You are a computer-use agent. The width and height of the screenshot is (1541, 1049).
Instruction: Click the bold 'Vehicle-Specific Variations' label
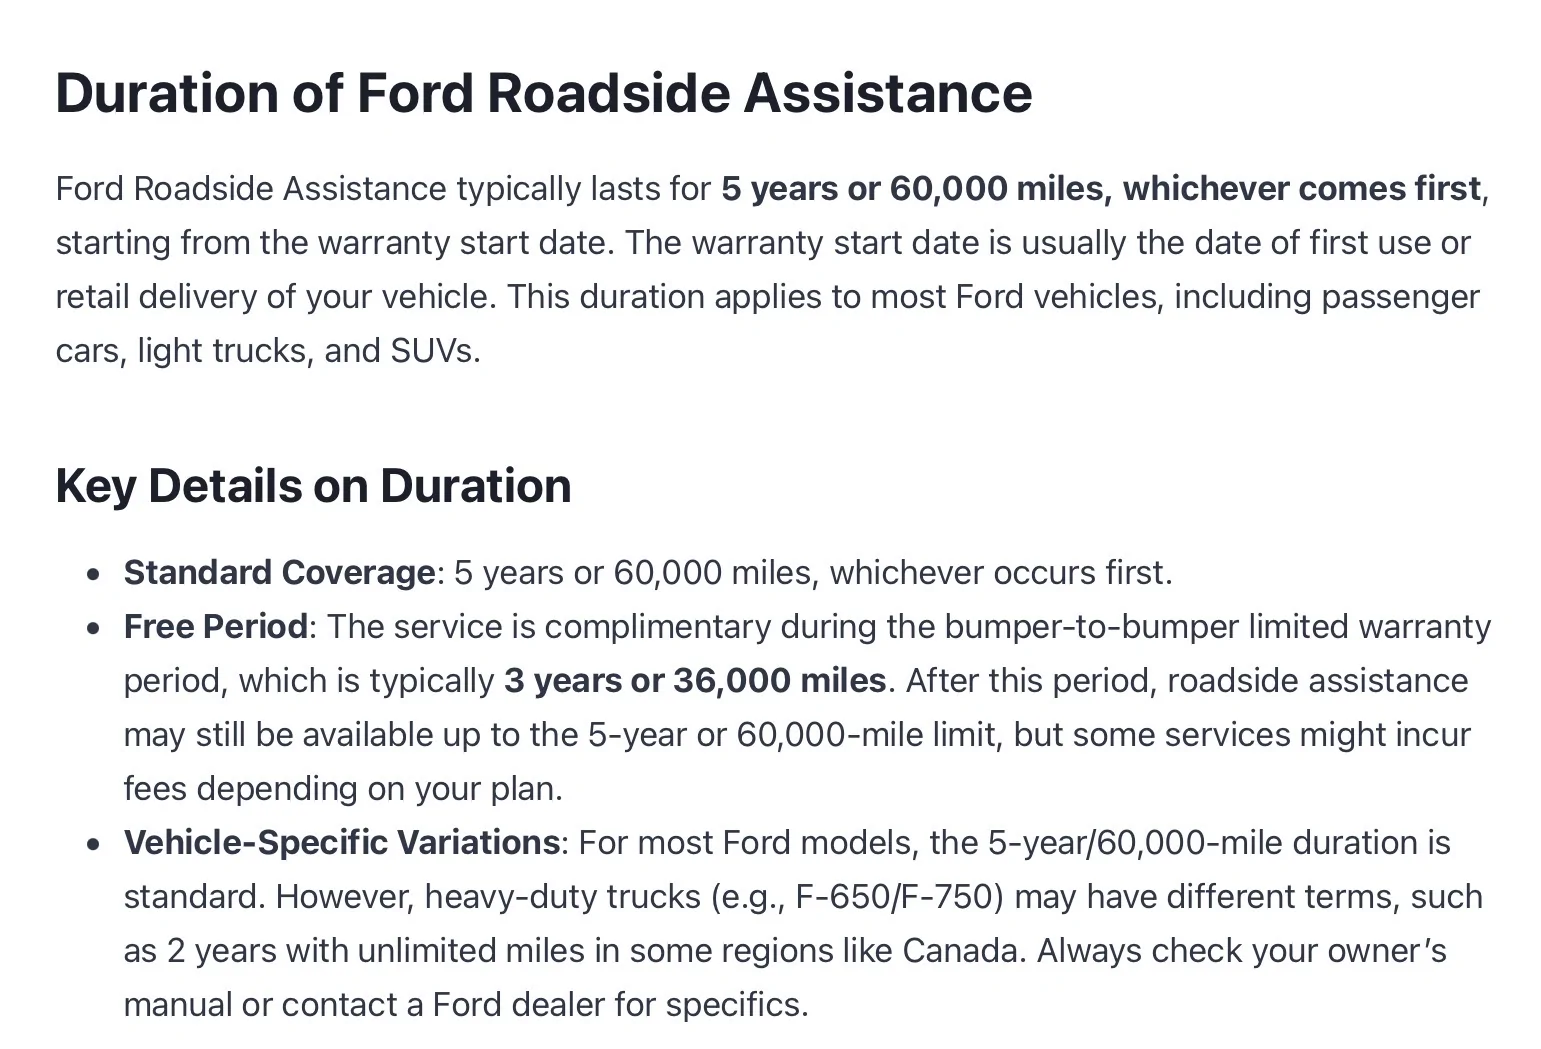click(x=341, y=842)
